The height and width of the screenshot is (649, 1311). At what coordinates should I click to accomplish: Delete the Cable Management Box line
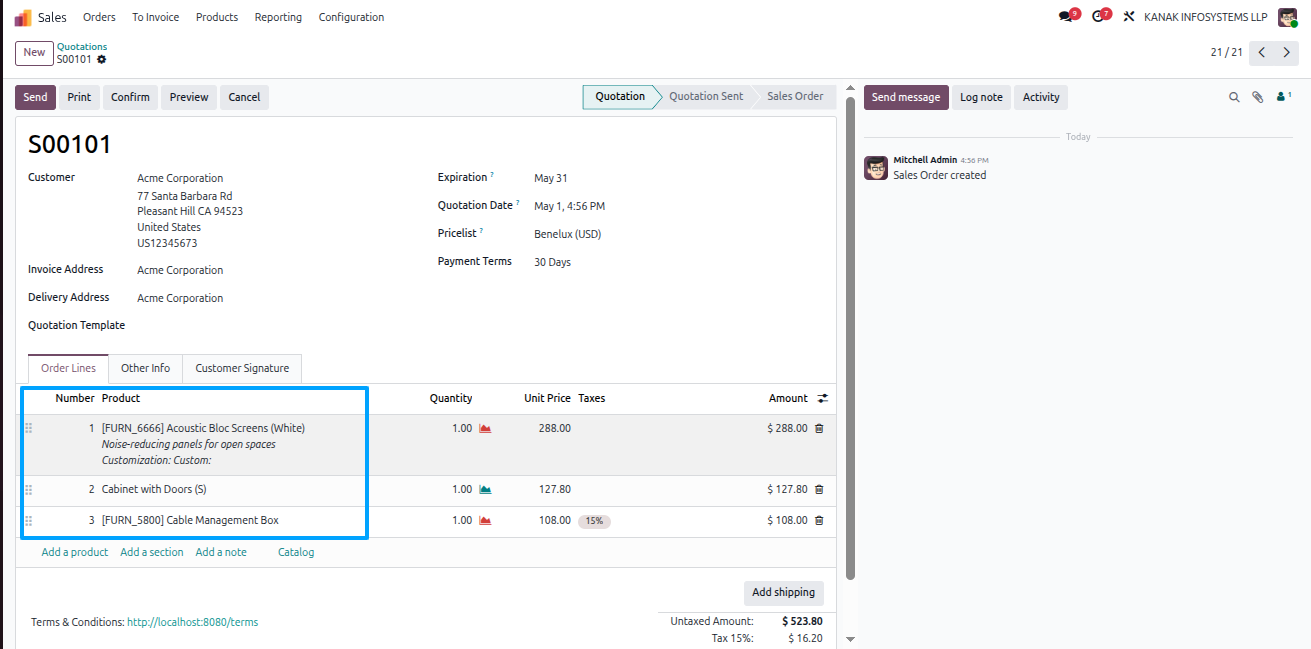coord(819,520)
